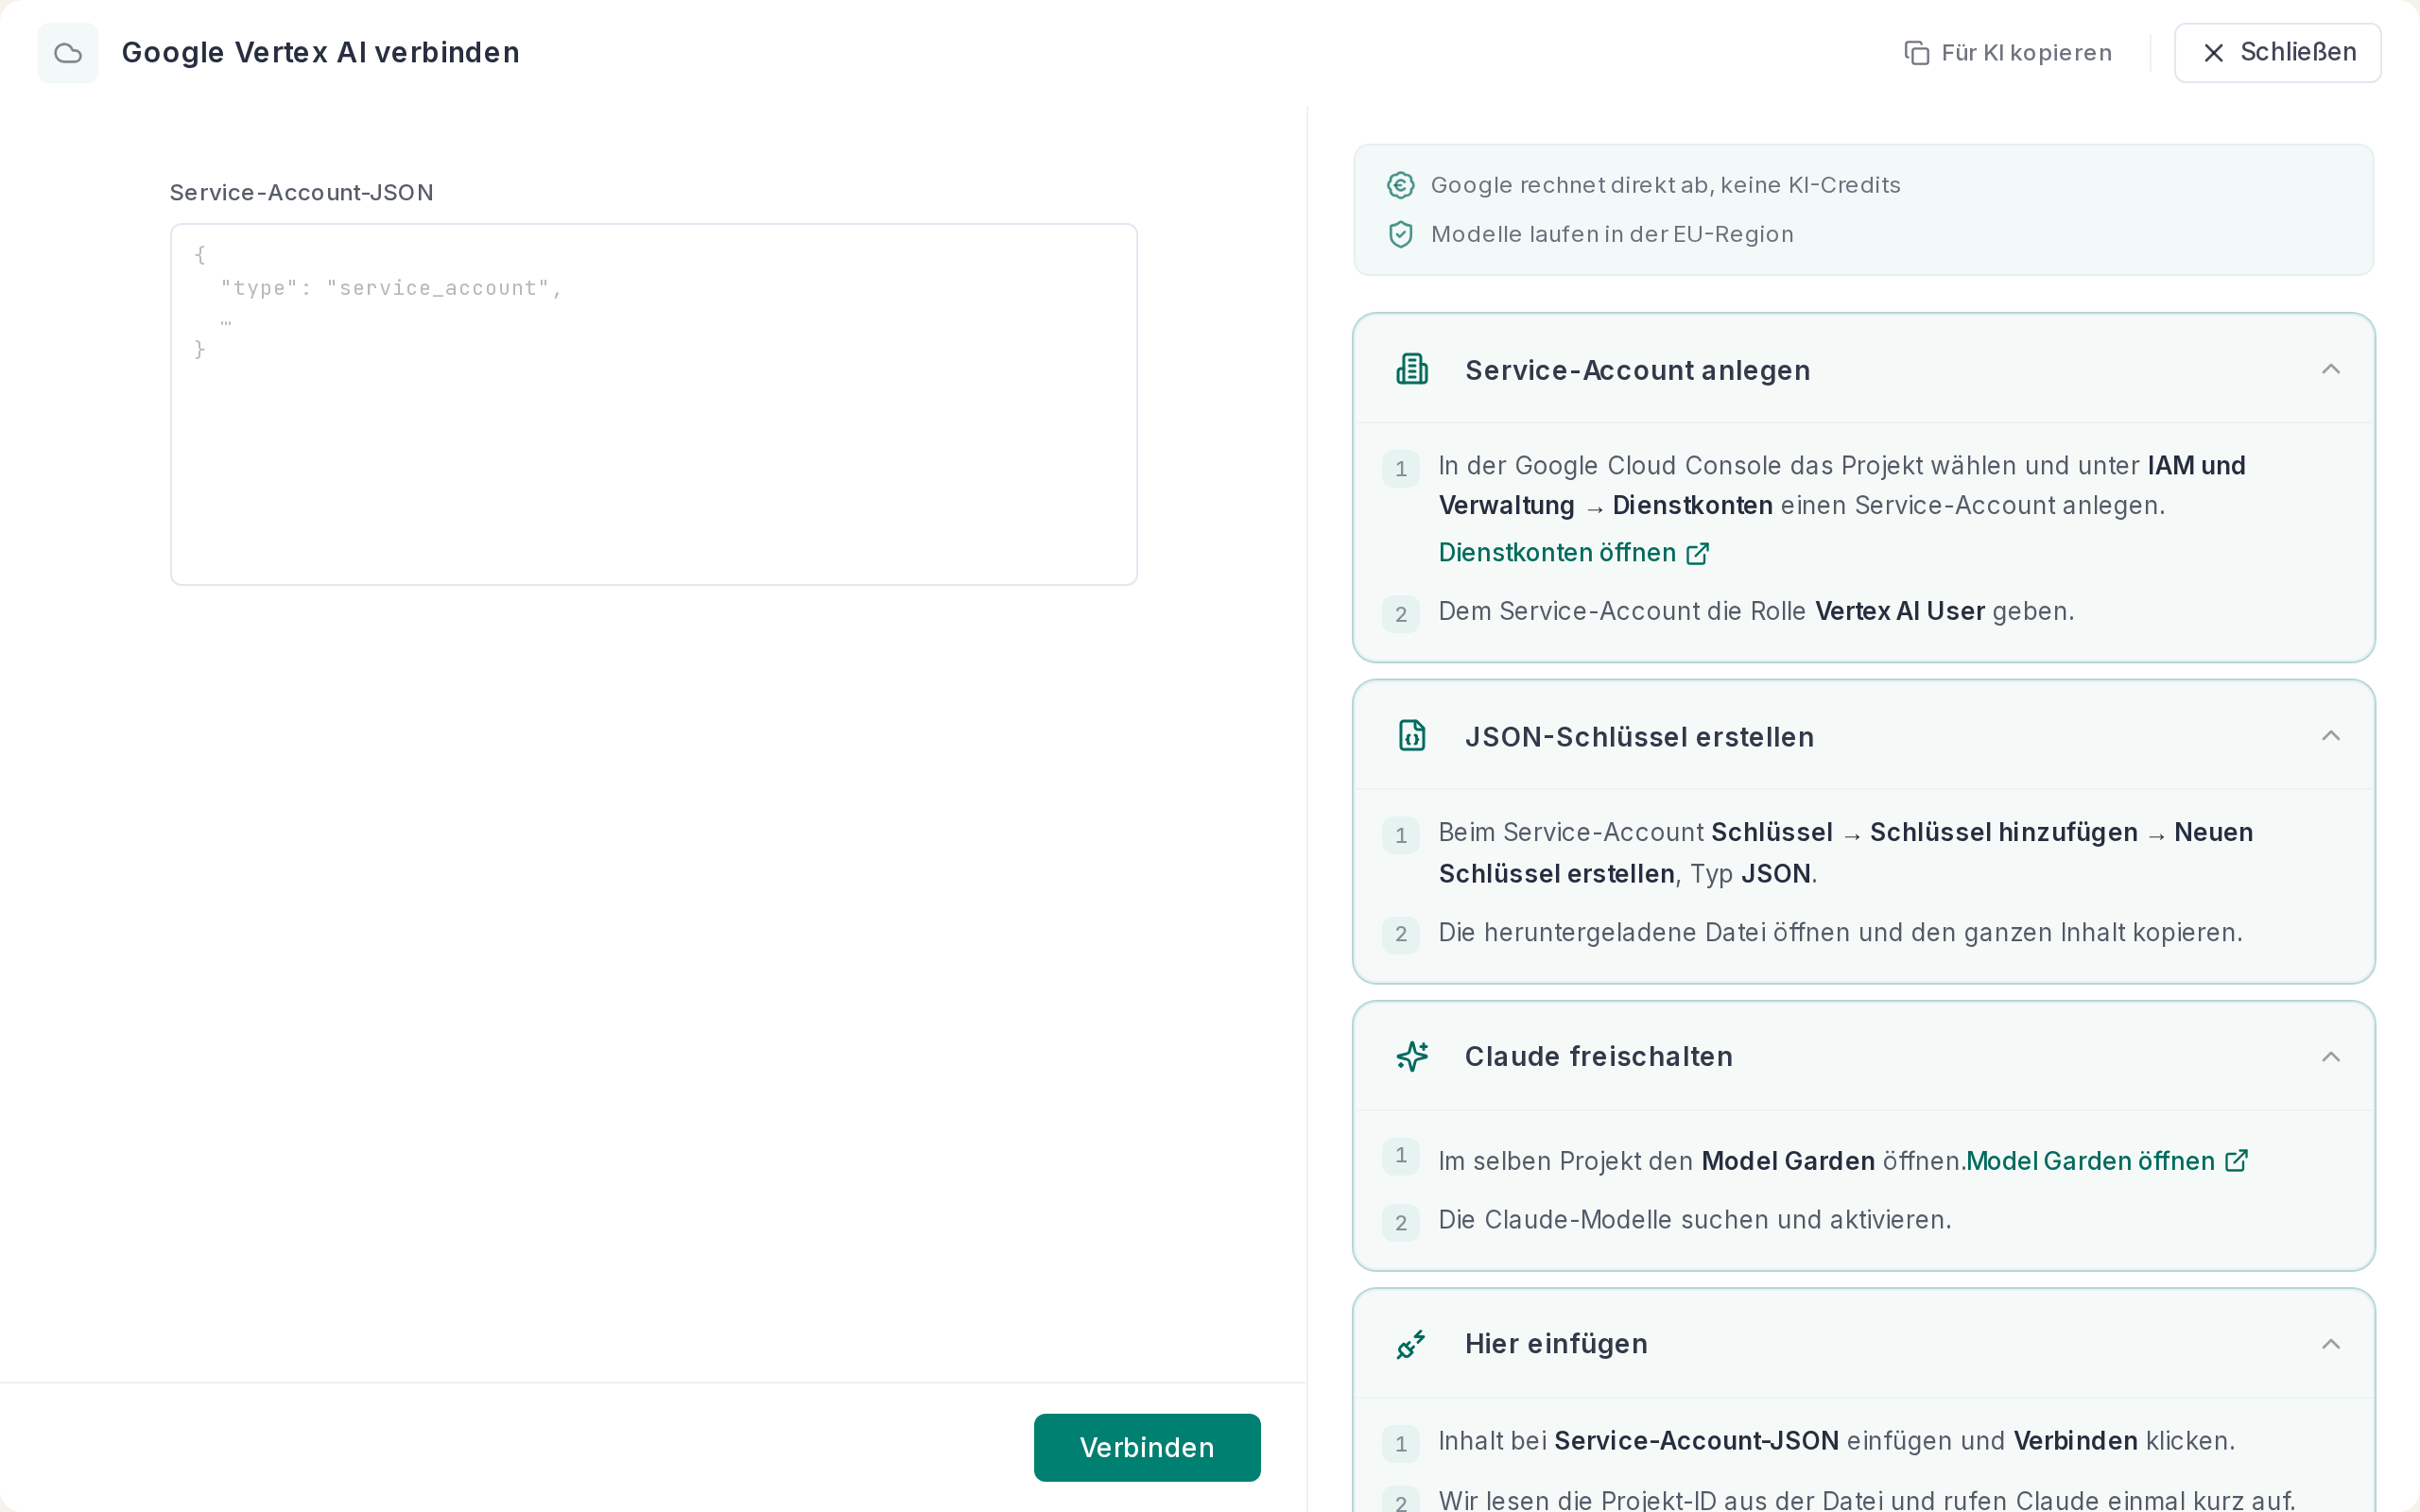The width and height of the screenshot is (2420, 1512).
Task: Focus the Service-Account-JSON text area
Action: [x=654, y=404]
